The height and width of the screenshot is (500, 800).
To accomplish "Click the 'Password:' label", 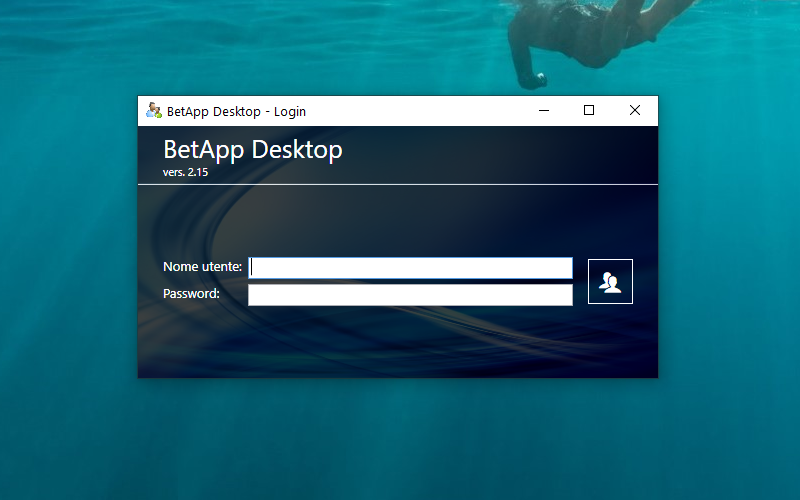I will [x=191, y=294].
